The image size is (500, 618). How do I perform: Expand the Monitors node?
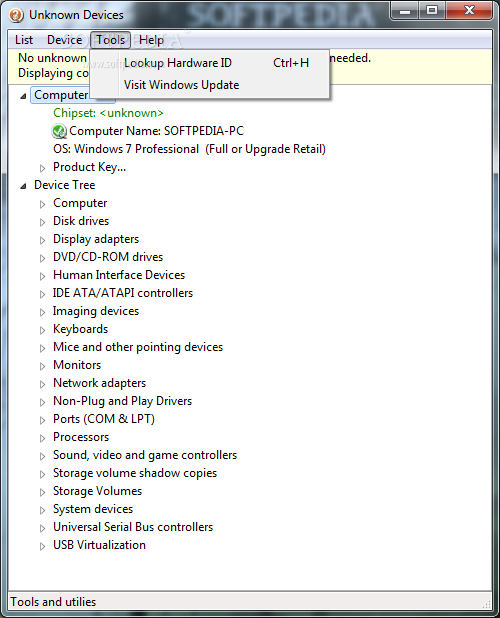tap(43, 366)
